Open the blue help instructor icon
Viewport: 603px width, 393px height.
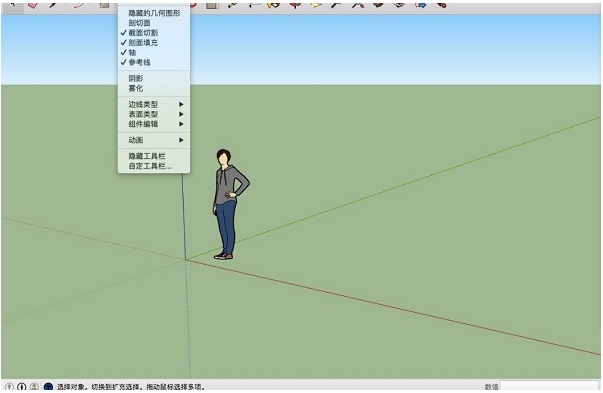pos(48,386)
